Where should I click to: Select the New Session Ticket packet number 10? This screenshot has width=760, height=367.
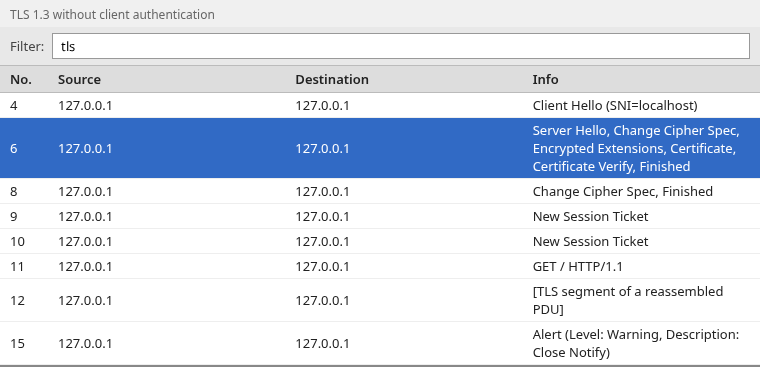click(x=380, y=241)
